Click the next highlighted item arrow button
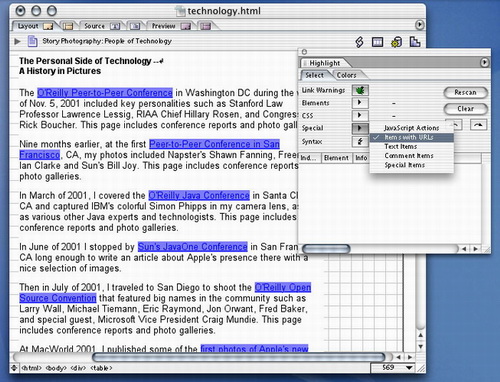 click(478, 125)
